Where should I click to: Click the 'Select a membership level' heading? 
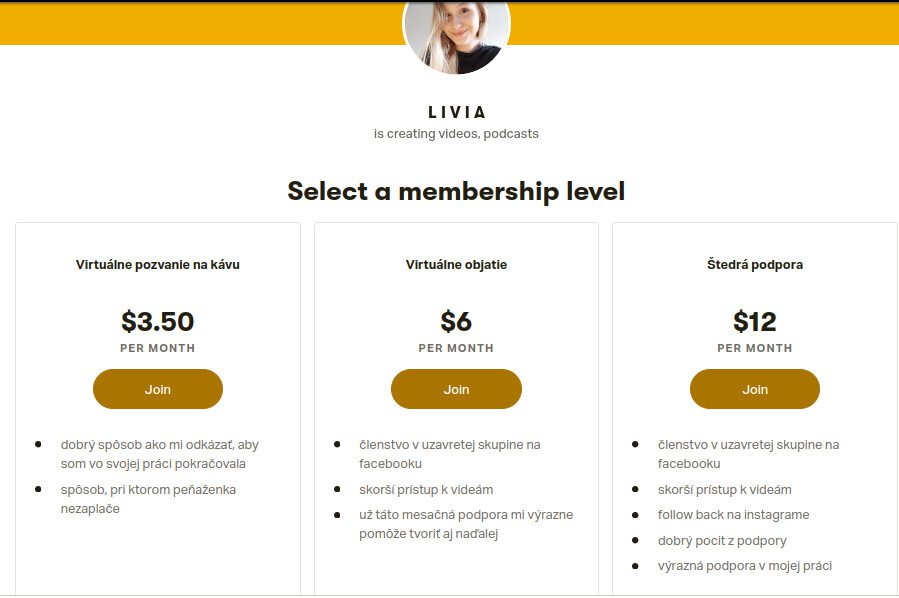click(456, 191)
